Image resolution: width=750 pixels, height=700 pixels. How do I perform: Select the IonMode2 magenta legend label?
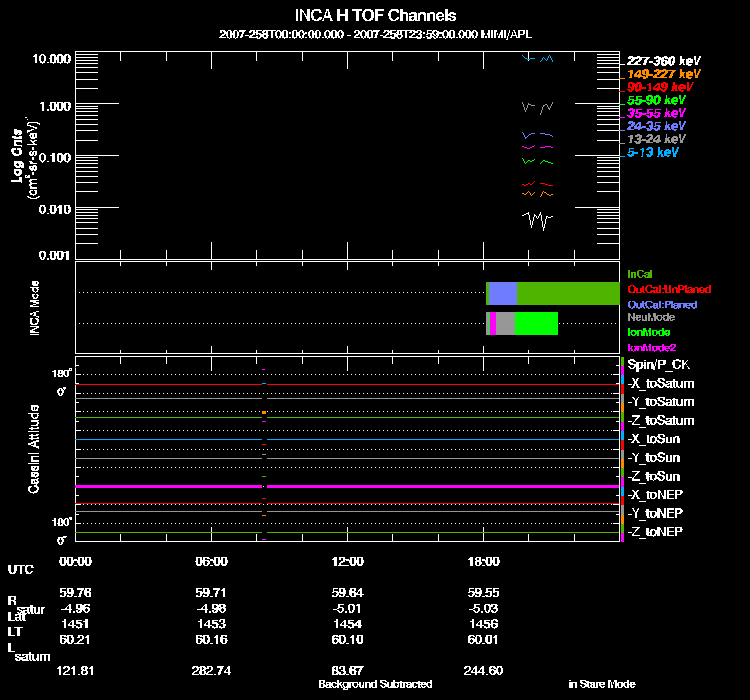pyautogui.click(x=652, y=347)
